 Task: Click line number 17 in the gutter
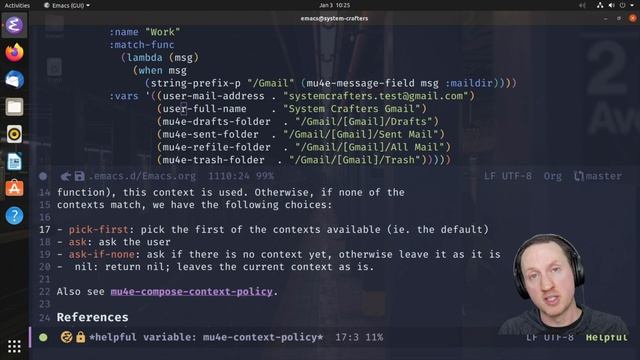[x=45, y=229]
